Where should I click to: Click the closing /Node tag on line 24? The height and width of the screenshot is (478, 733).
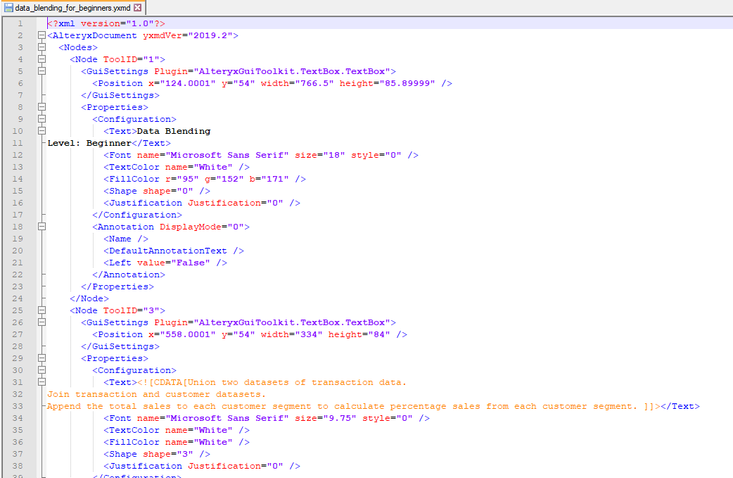[89, 299]
